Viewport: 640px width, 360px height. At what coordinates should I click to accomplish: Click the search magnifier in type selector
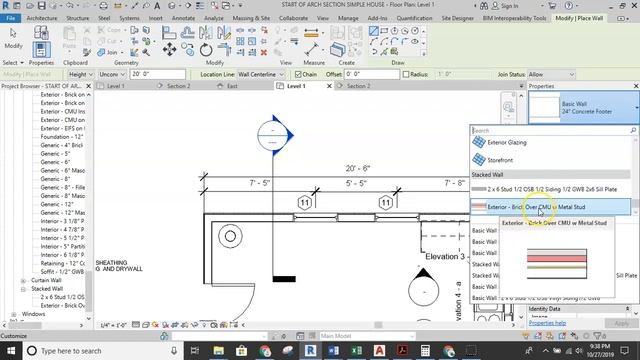pyautogui.click(x=633, y=130)
